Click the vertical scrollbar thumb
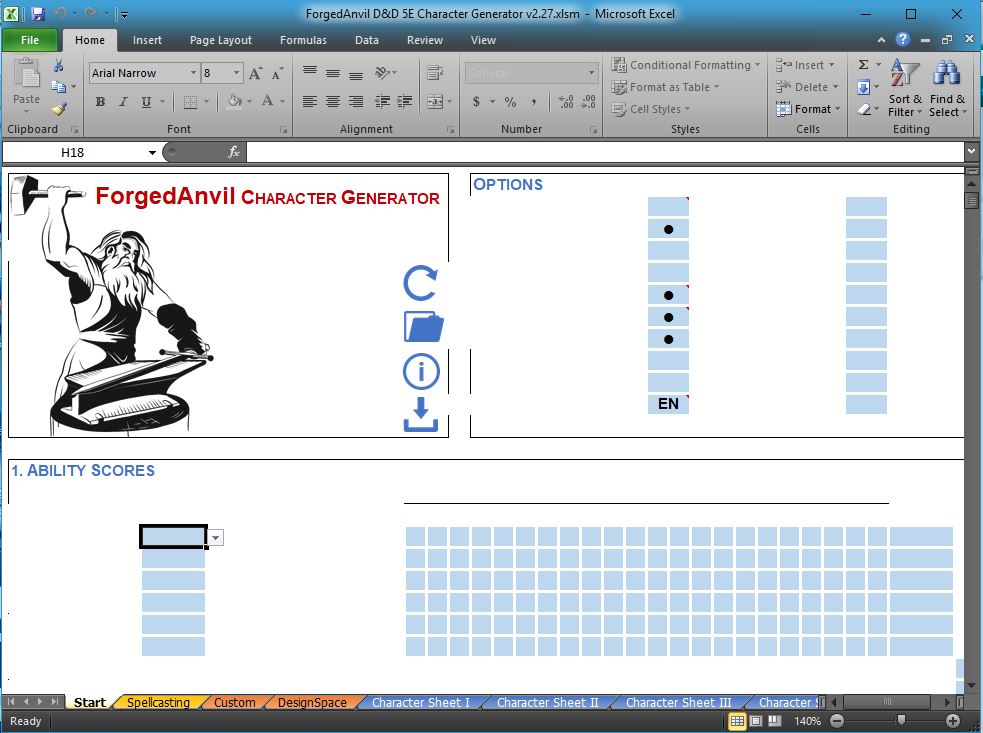Screen dimensions: 983x733 pyautogui.click(x=972, y=201)
